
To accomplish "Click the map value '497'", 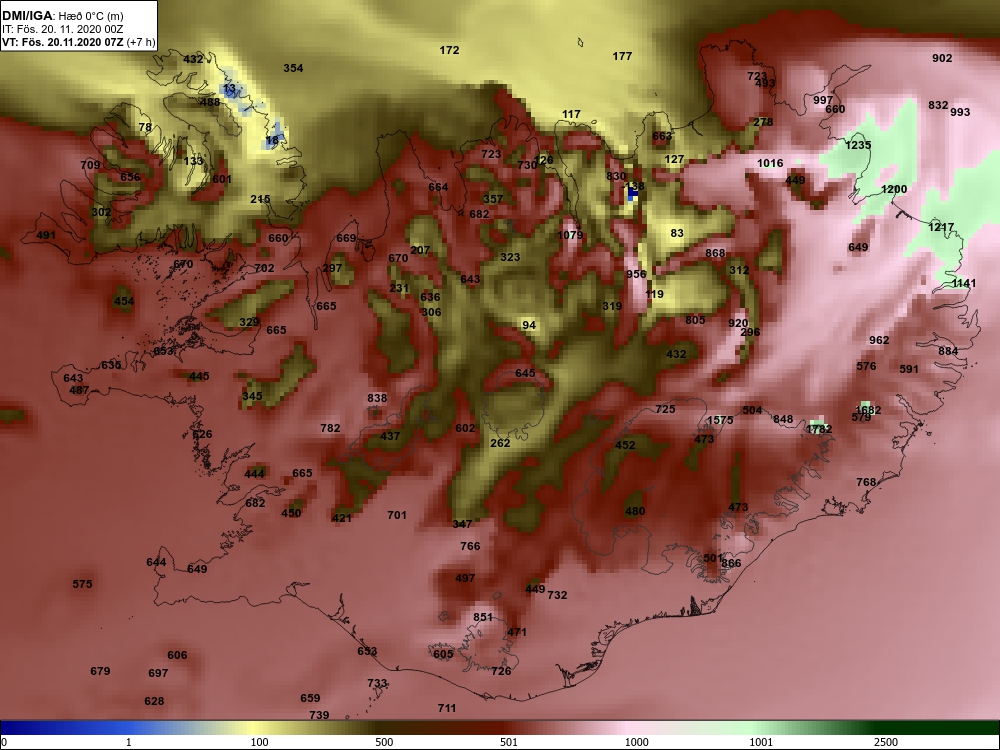I will pyautogui.click(x=465, y=578).
